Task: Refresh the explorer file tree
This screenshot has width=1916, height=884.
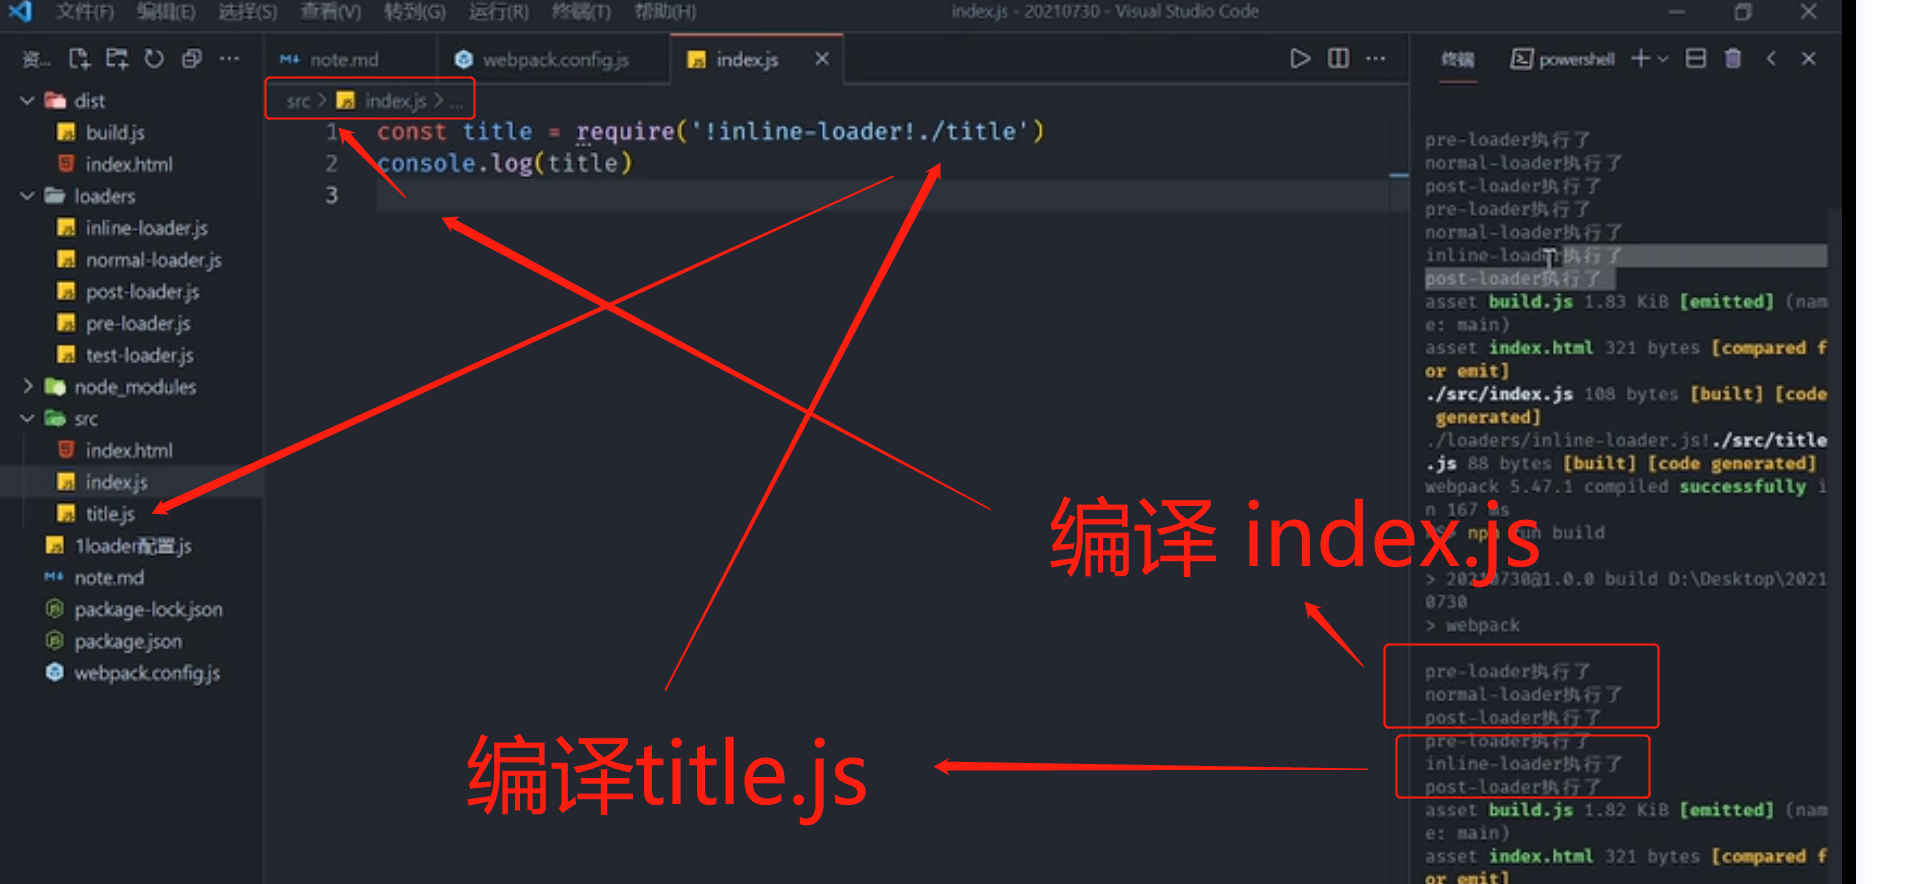Action: 154,59
